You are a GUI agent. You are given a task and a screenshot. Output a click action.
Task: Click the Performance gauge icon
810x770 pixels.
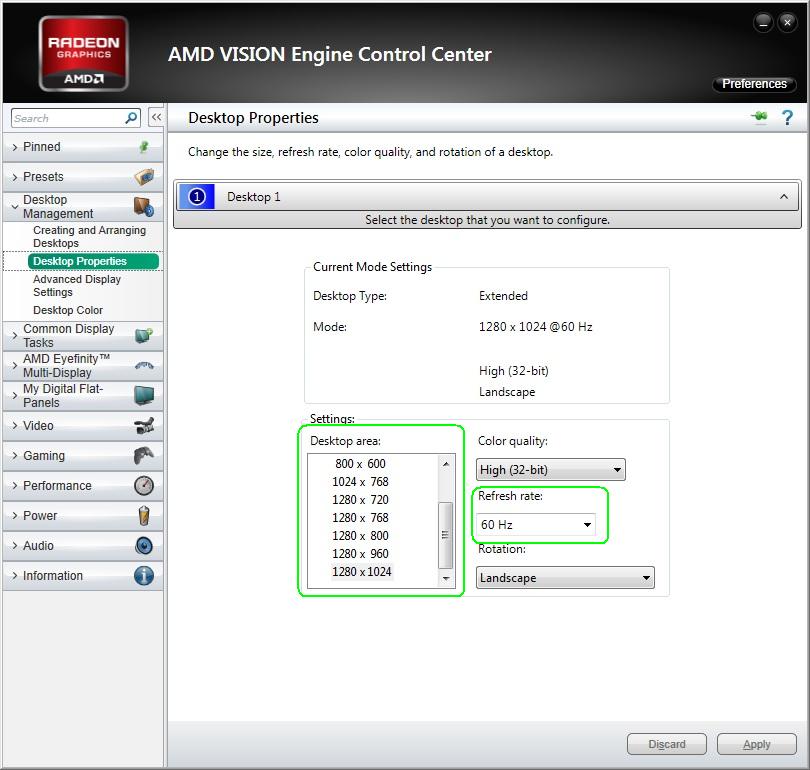144,485
